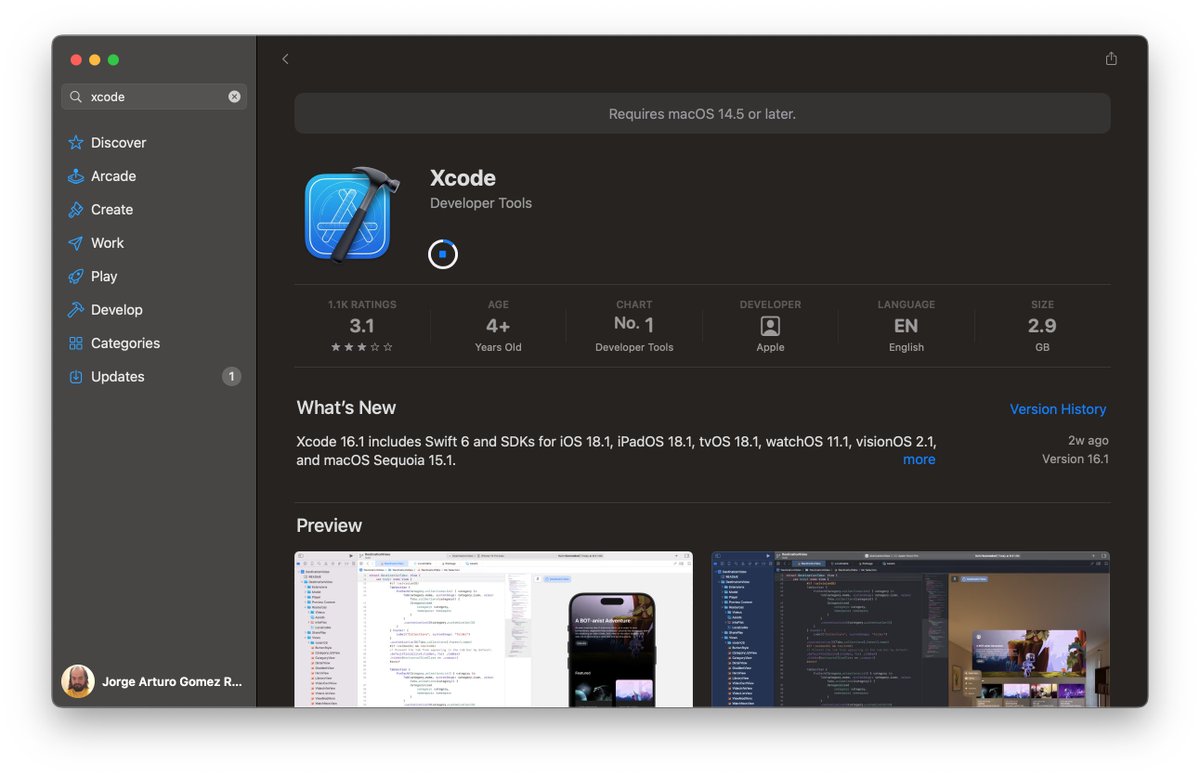1200x776 pixels.
Task: Click the Xcode app title
Action: (463, 178)
